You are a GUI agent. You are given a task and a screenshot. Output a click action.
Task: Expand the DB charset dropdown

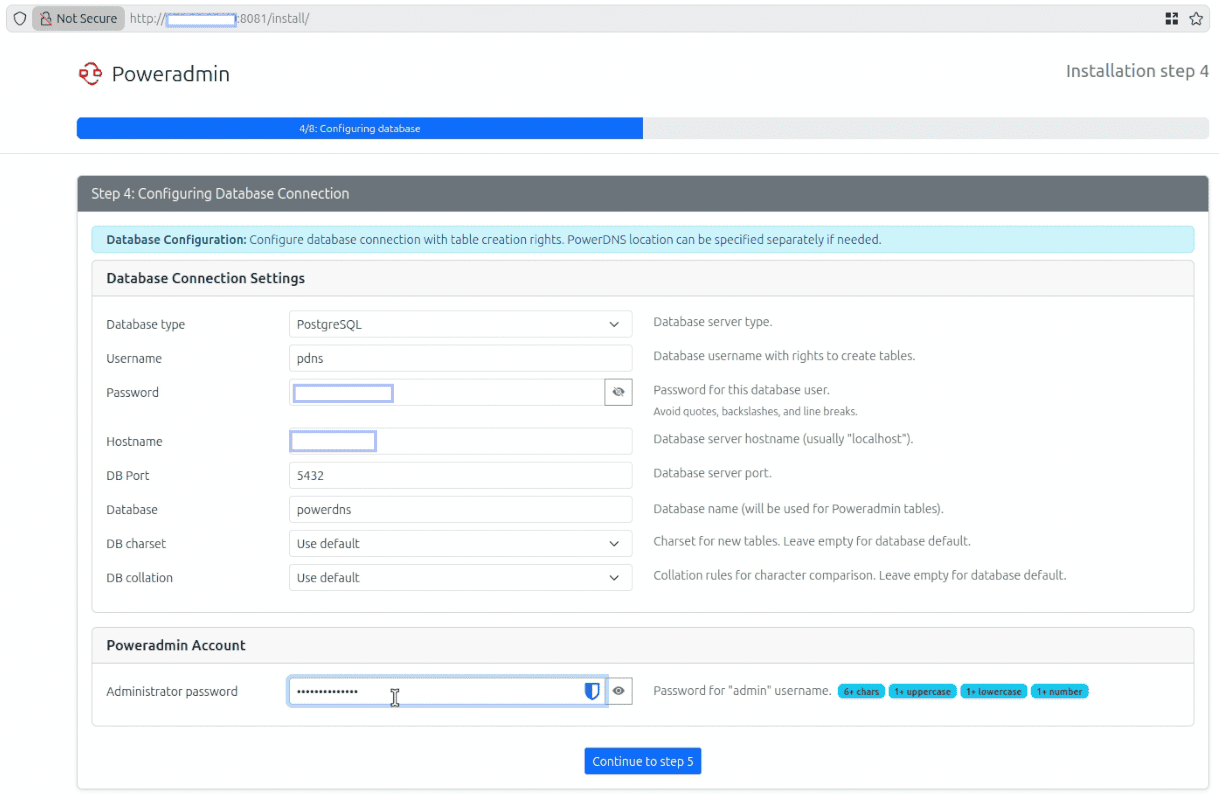(460, 544)
